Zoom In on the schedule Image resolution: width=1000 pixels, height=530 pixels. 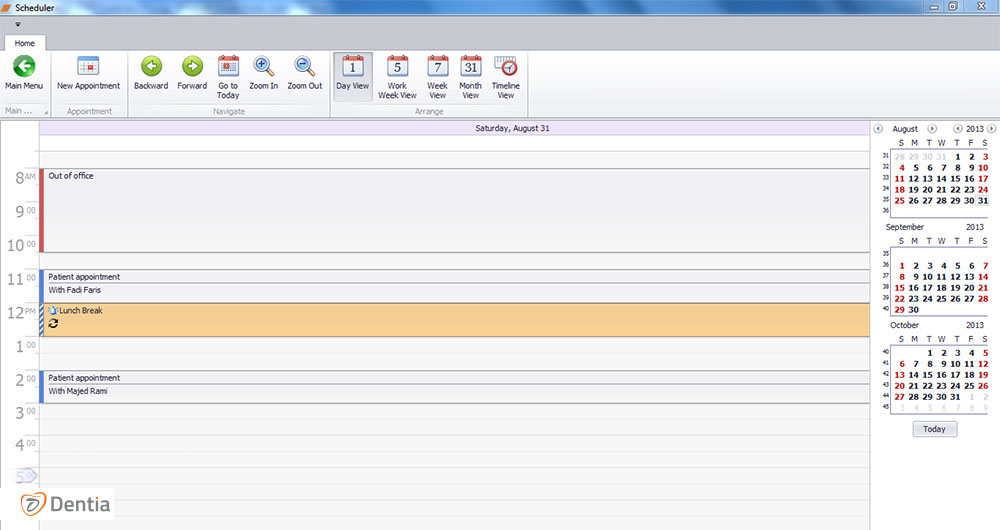point(264,68)
